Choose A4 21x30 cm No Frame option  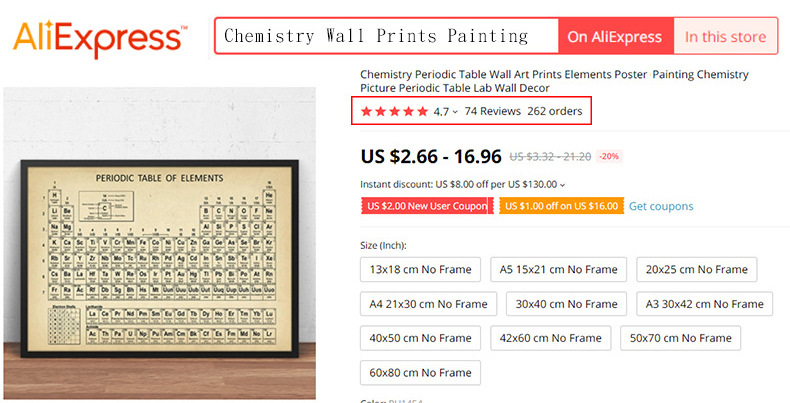(428, 304)
